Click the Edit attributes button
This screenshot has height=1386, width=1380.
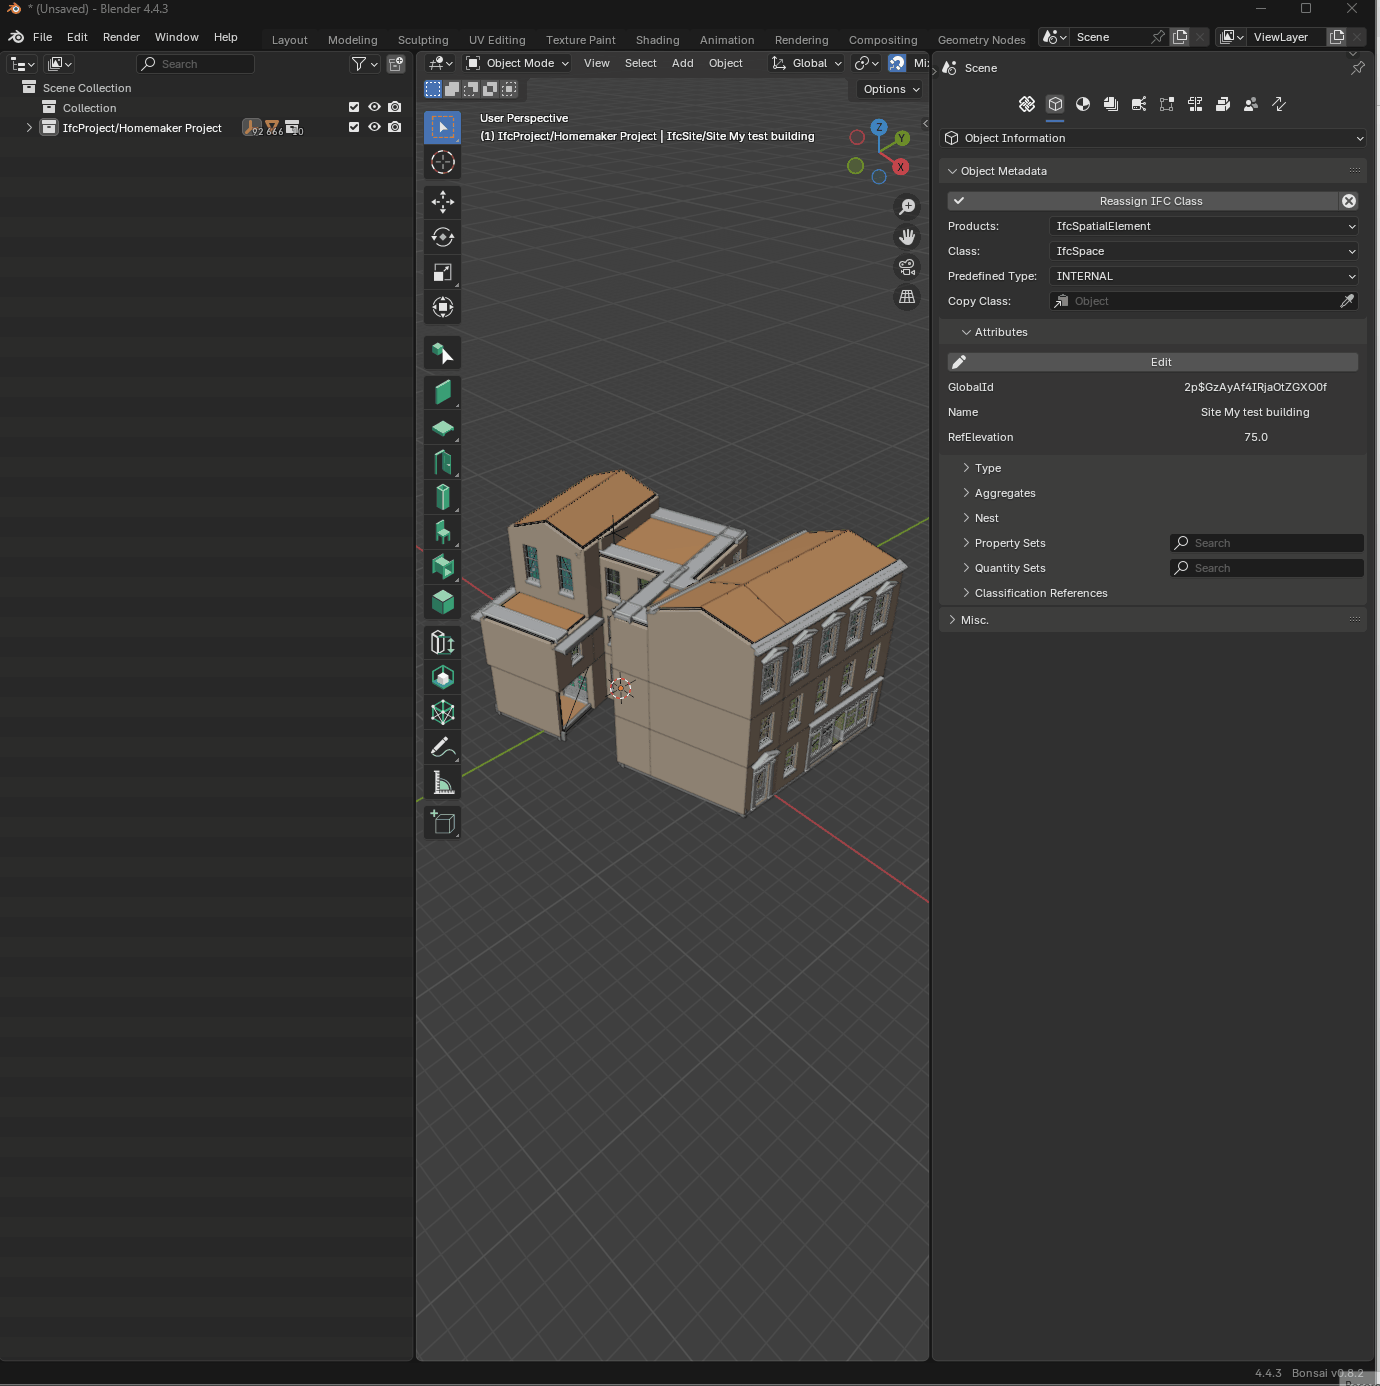coord(1153,362)
